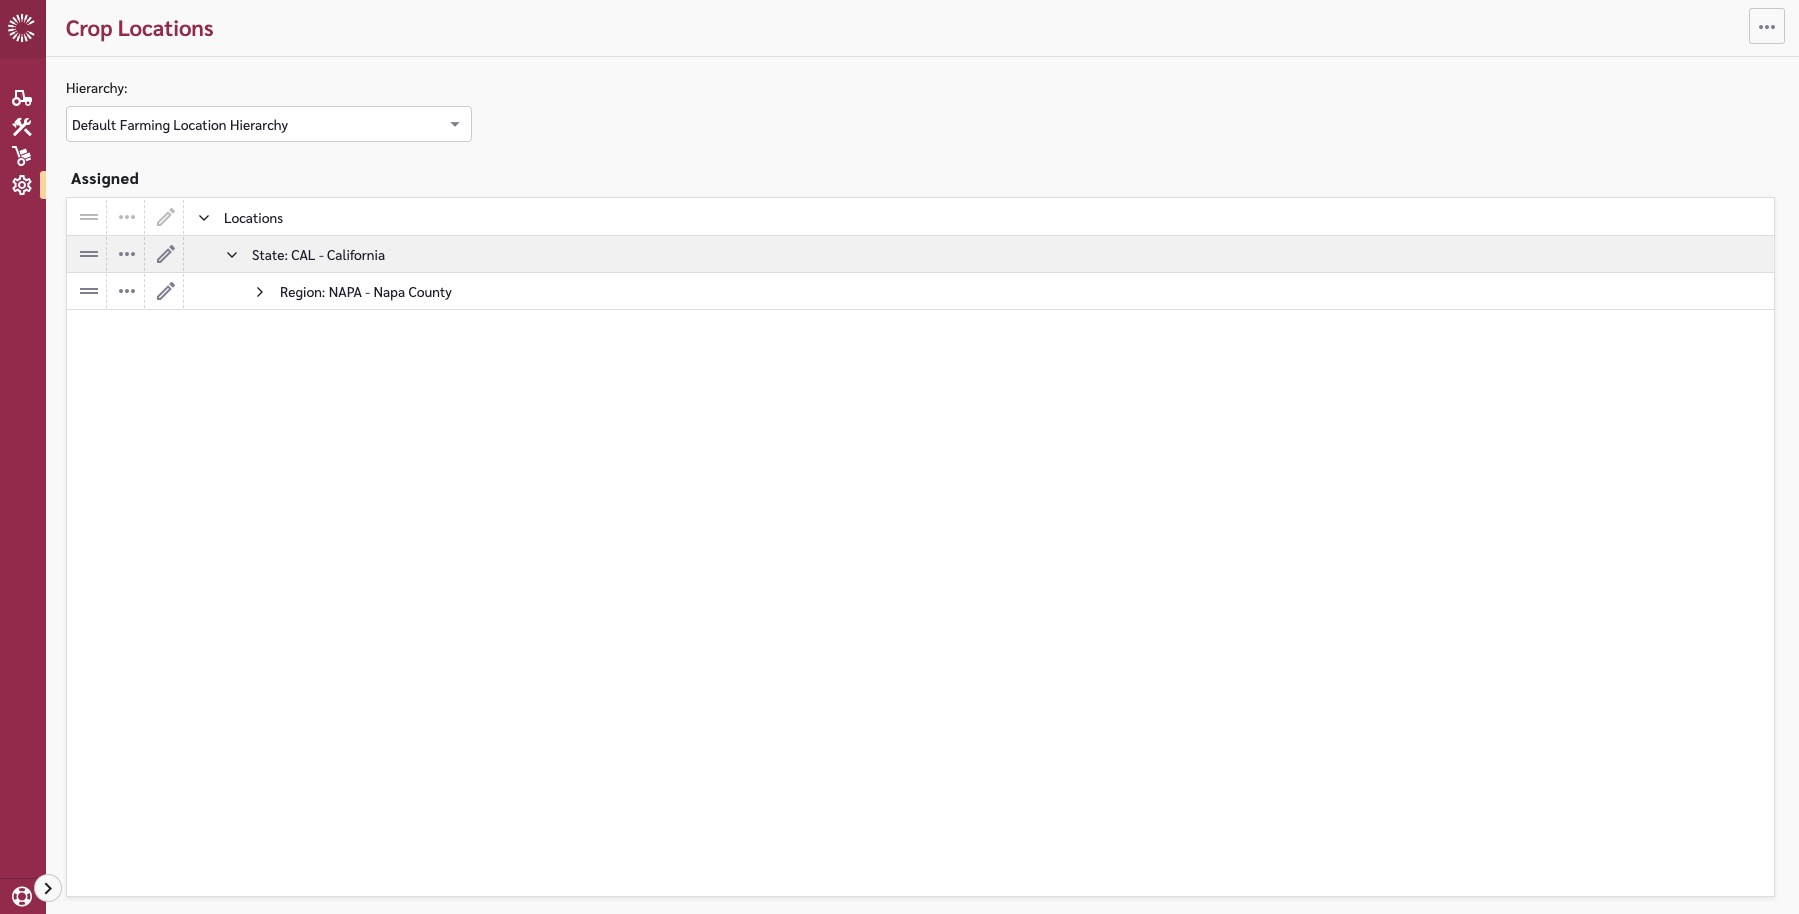1799x914 pixels.
Task: Collapse the Locations tree node
Action: [x=204, y=218]
